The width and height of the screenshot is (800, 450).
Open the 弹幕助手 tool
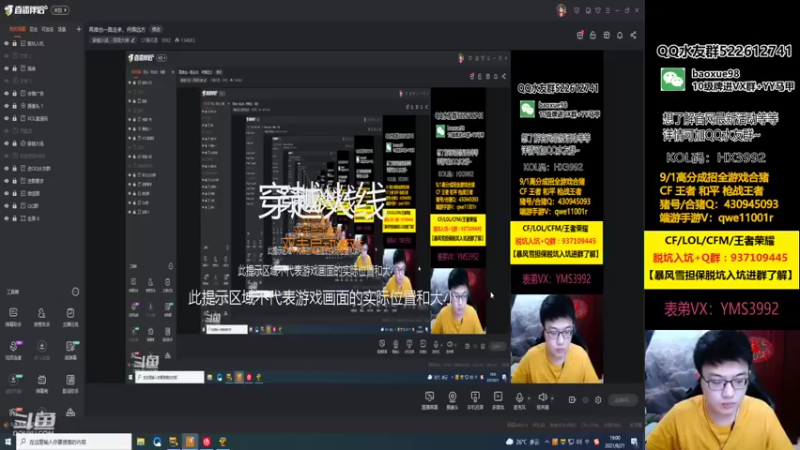(13, 316)
